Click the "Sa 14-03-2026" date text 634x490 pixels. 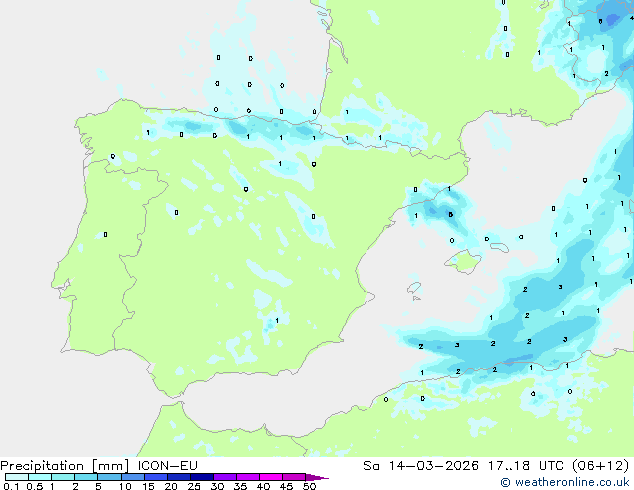pyautogui.click(x=421, y=466)
